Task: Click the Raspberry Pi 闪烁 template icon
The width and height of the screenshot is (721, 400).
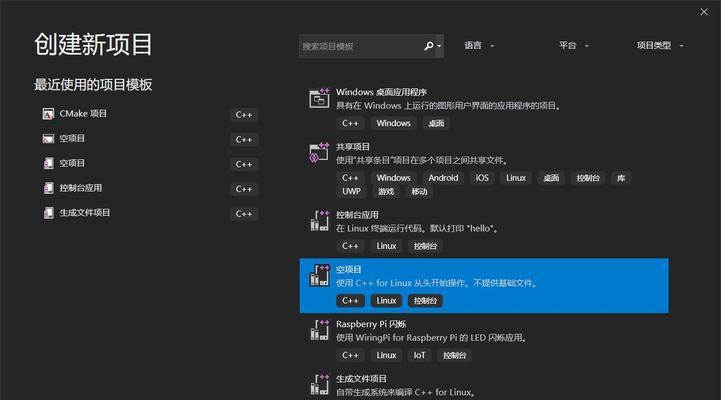Action: [319, 330]
